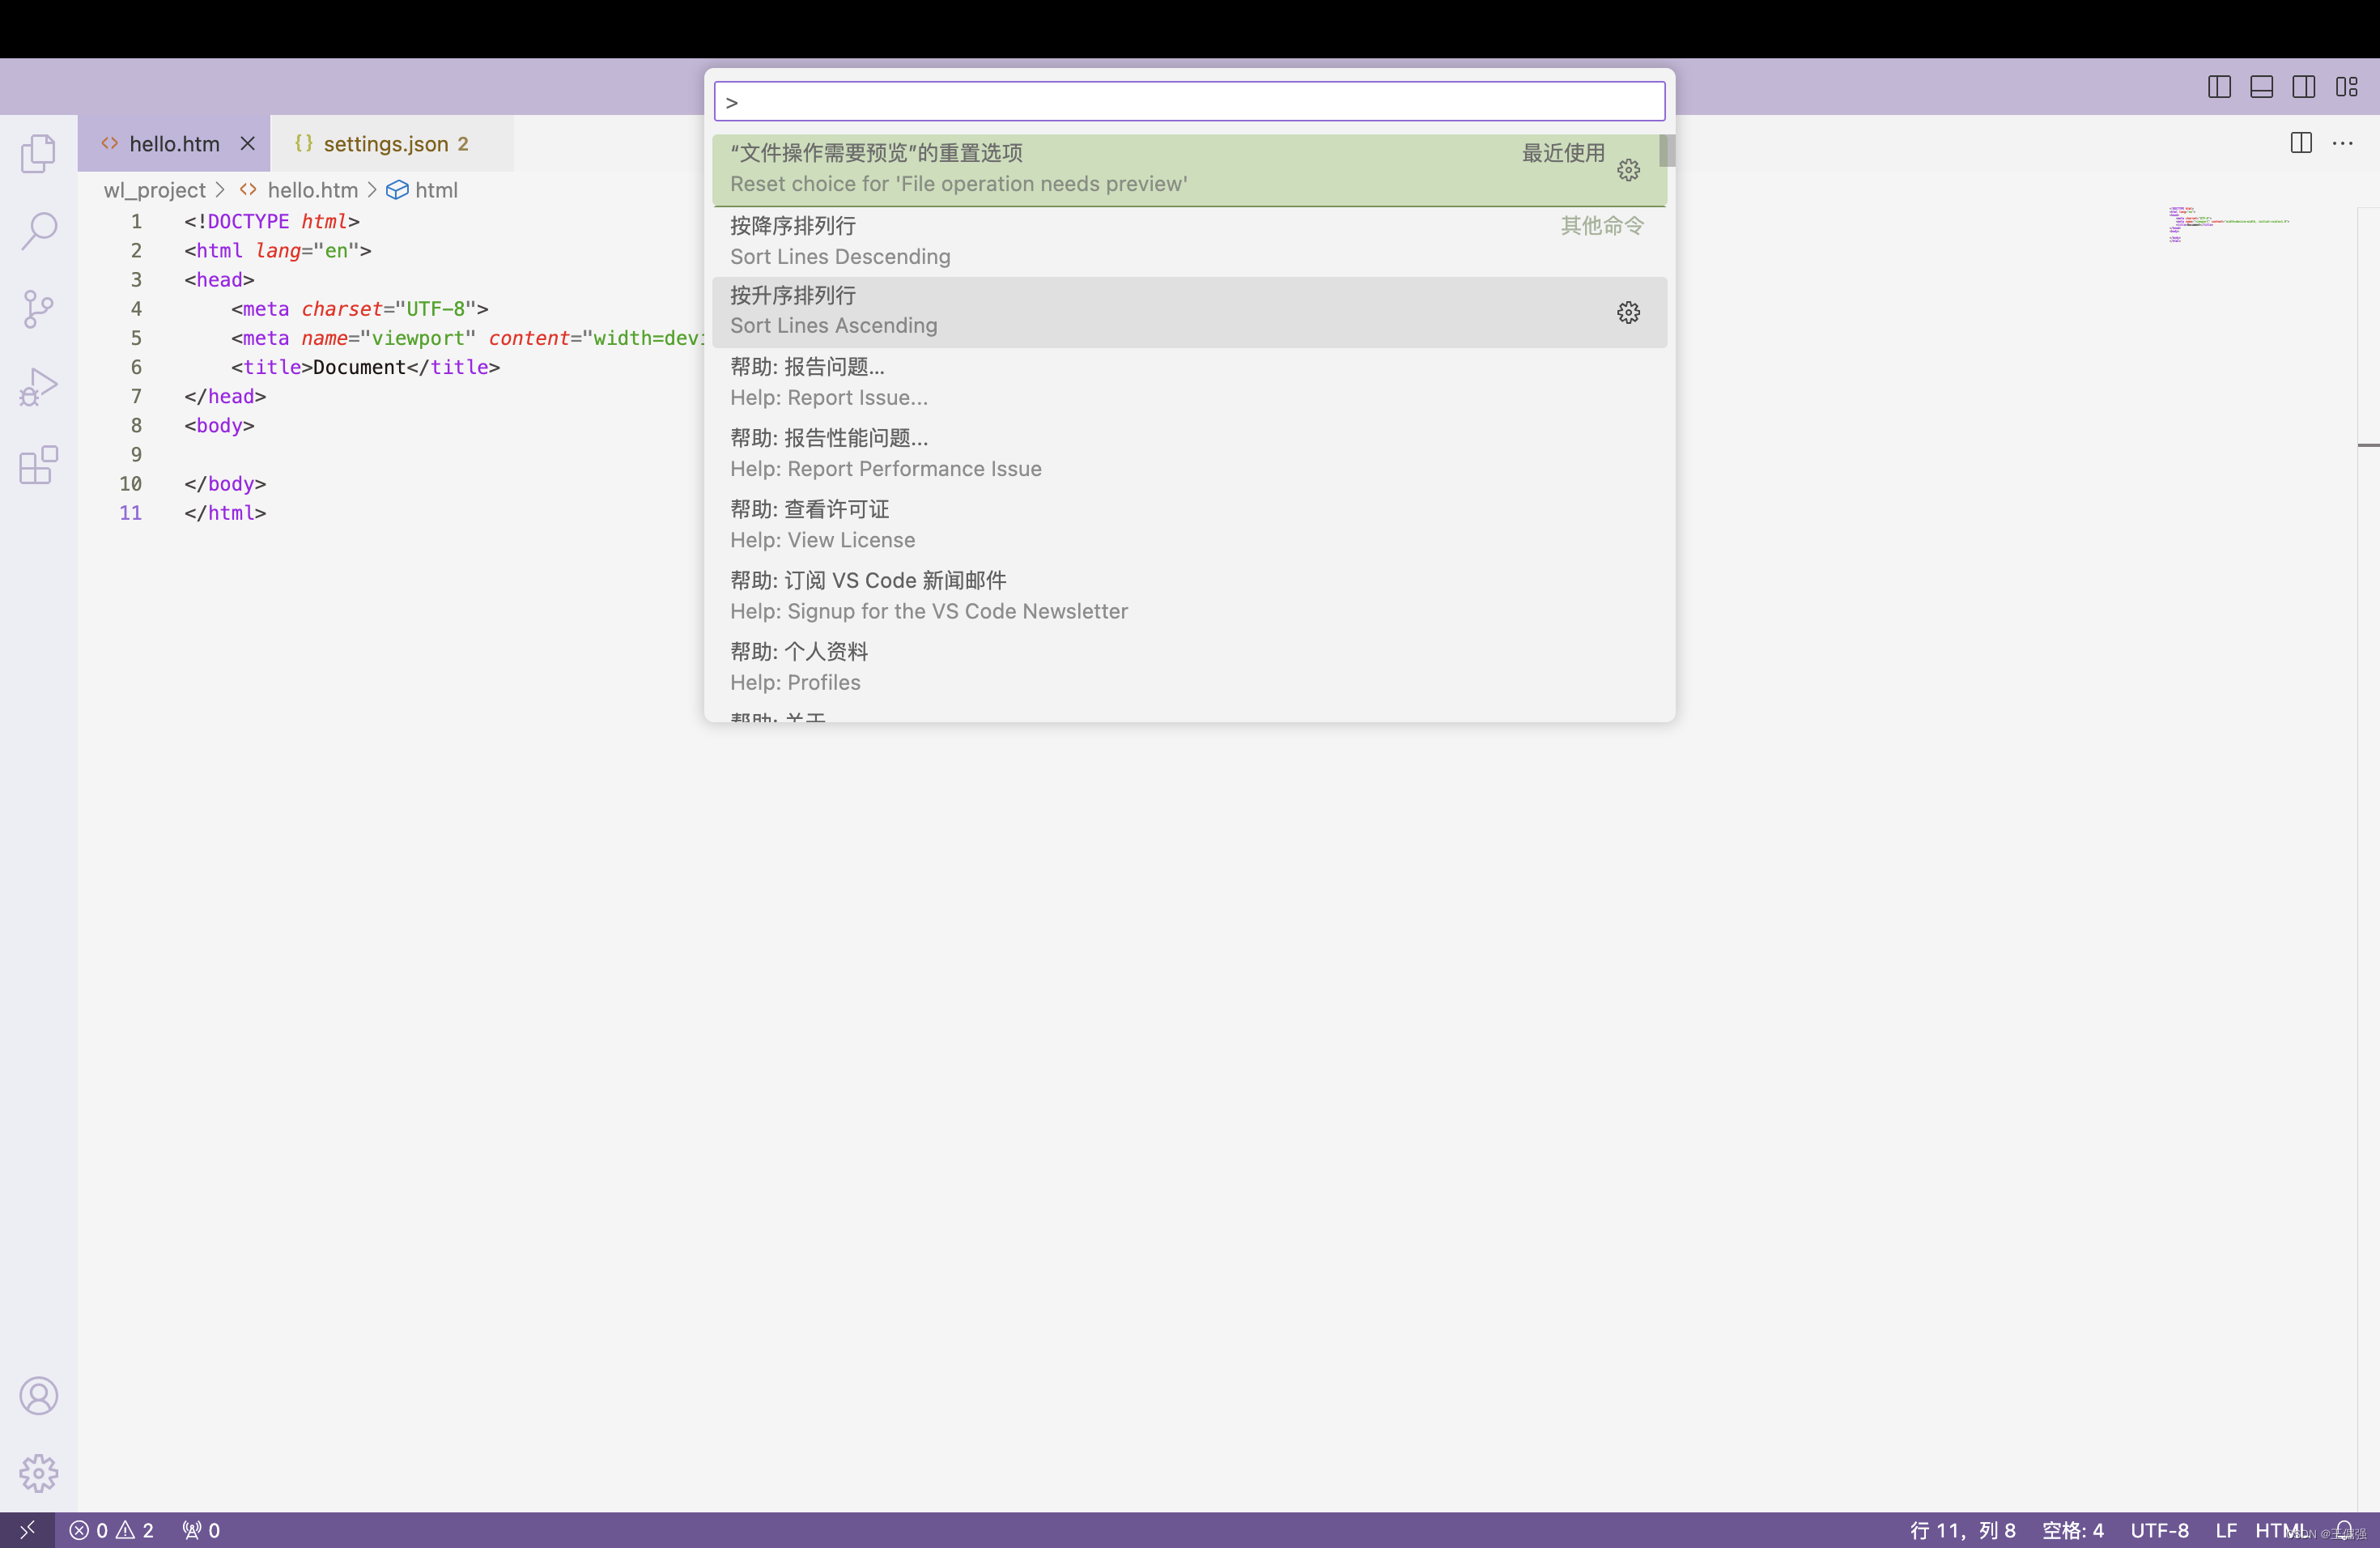Click the command palette input field
Viewport: 2380px width, 1548px height.
click(1188, 102)
